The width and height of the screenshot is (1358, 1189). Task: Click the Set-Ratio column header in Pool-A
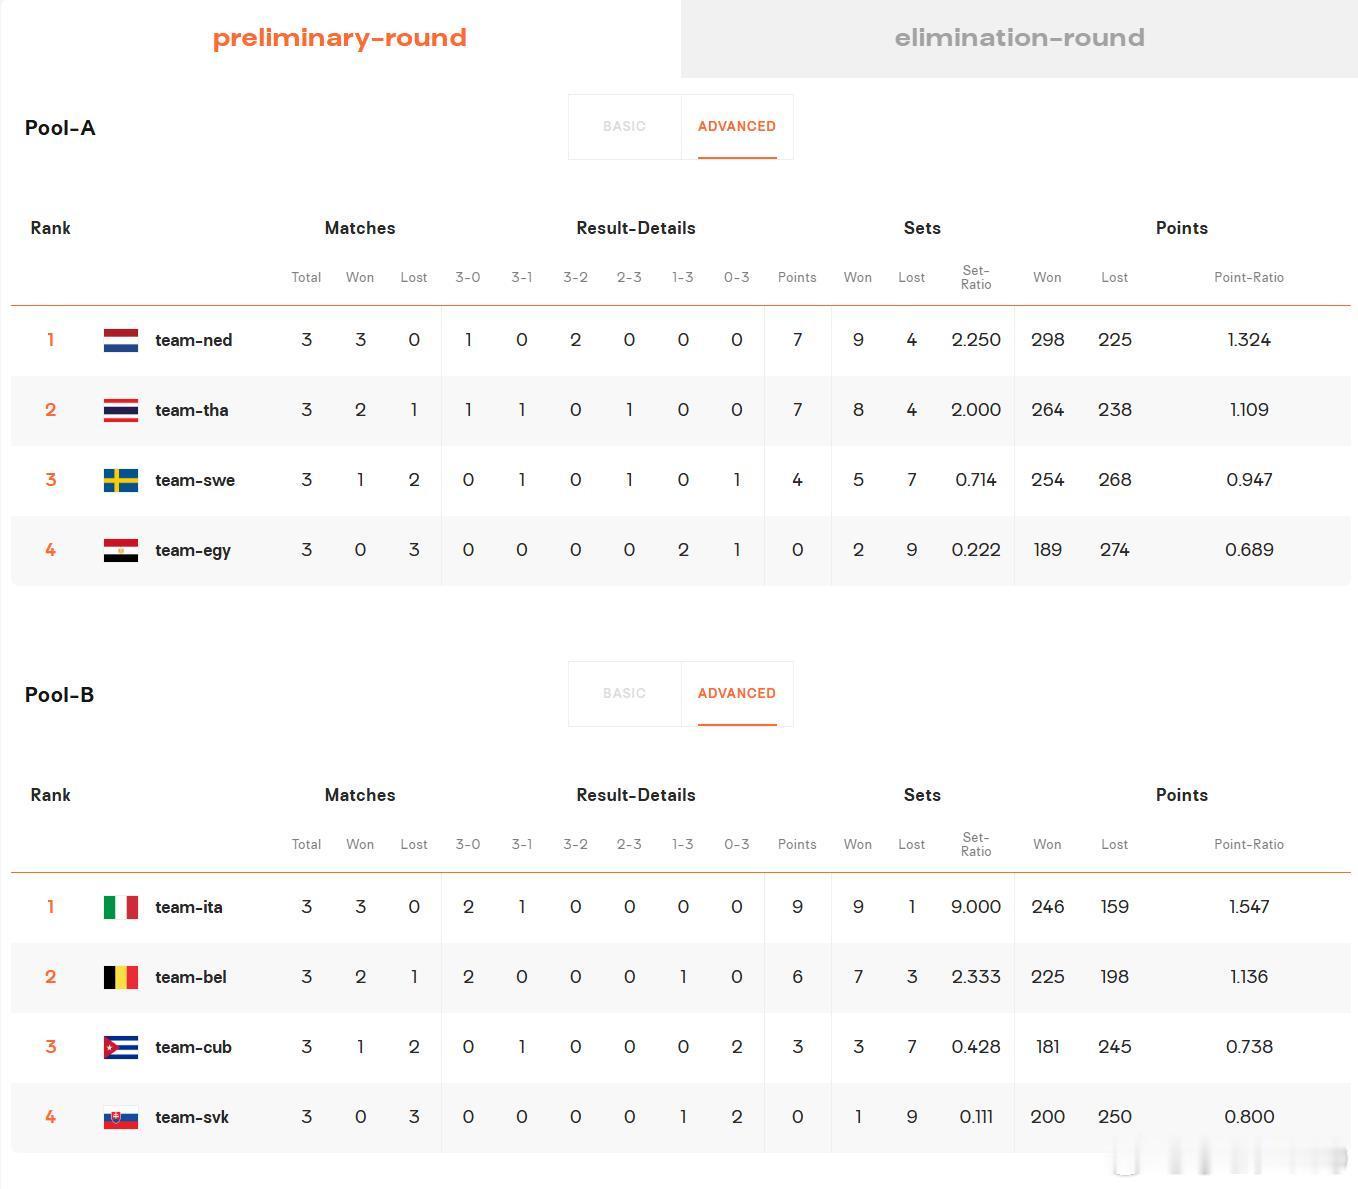[976, 277]
